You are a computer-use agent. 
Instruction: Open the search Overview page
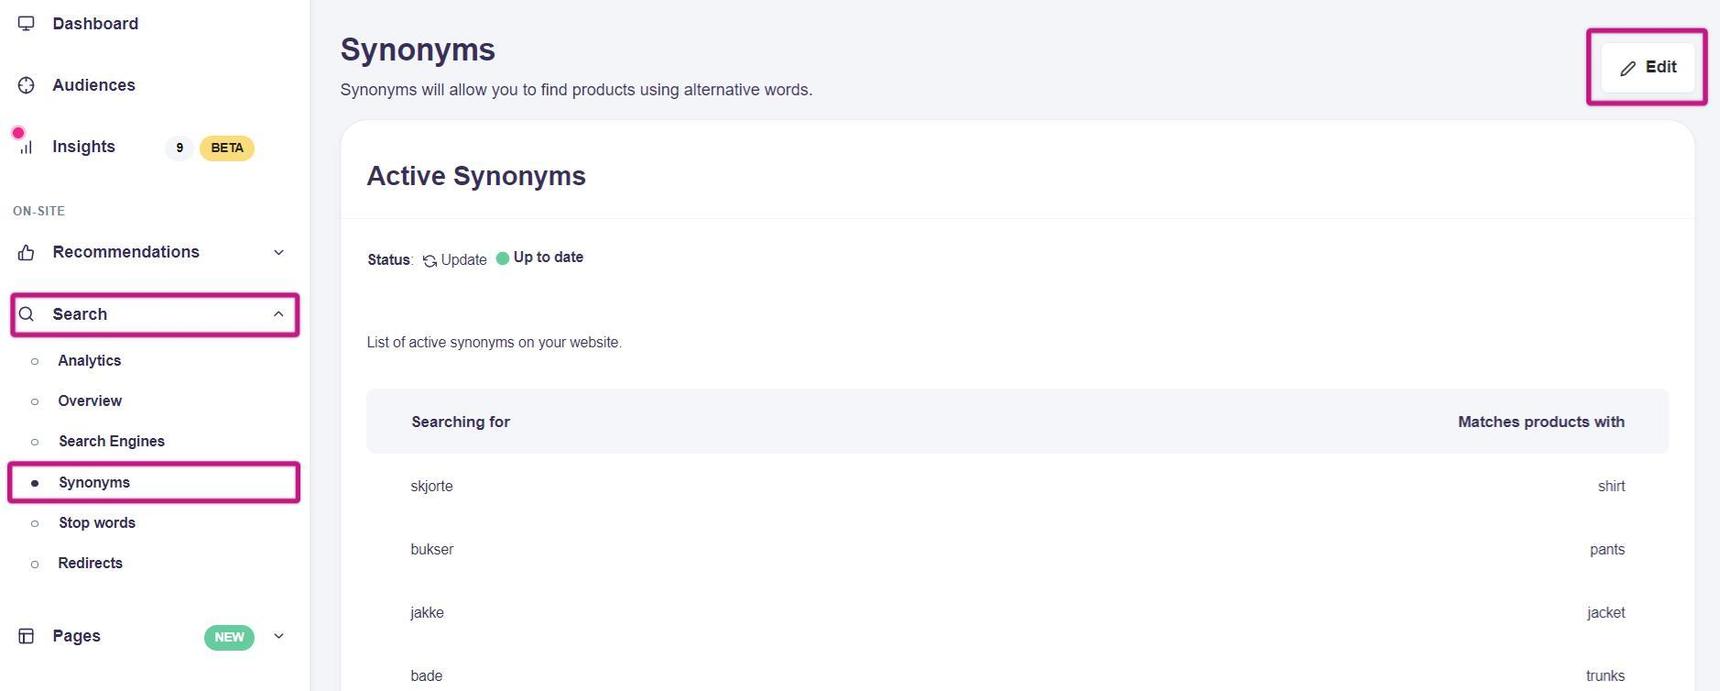tap(90, 401)
